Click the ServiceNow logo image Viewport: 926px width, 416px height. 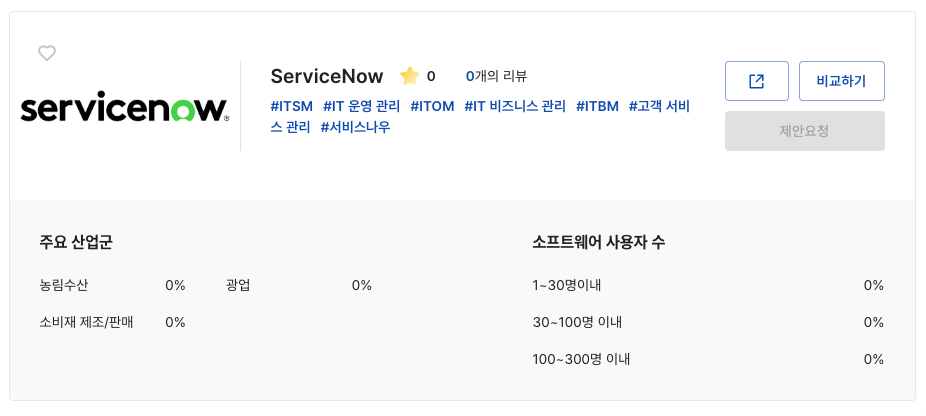tap(125, 109)
